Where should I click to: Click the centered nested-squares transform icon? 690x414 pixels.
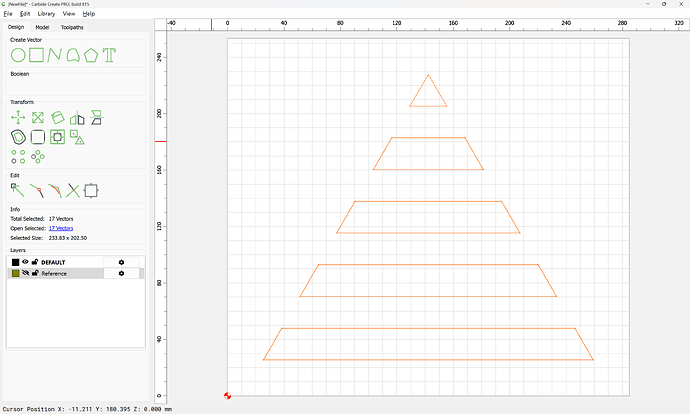click(57, 137)
